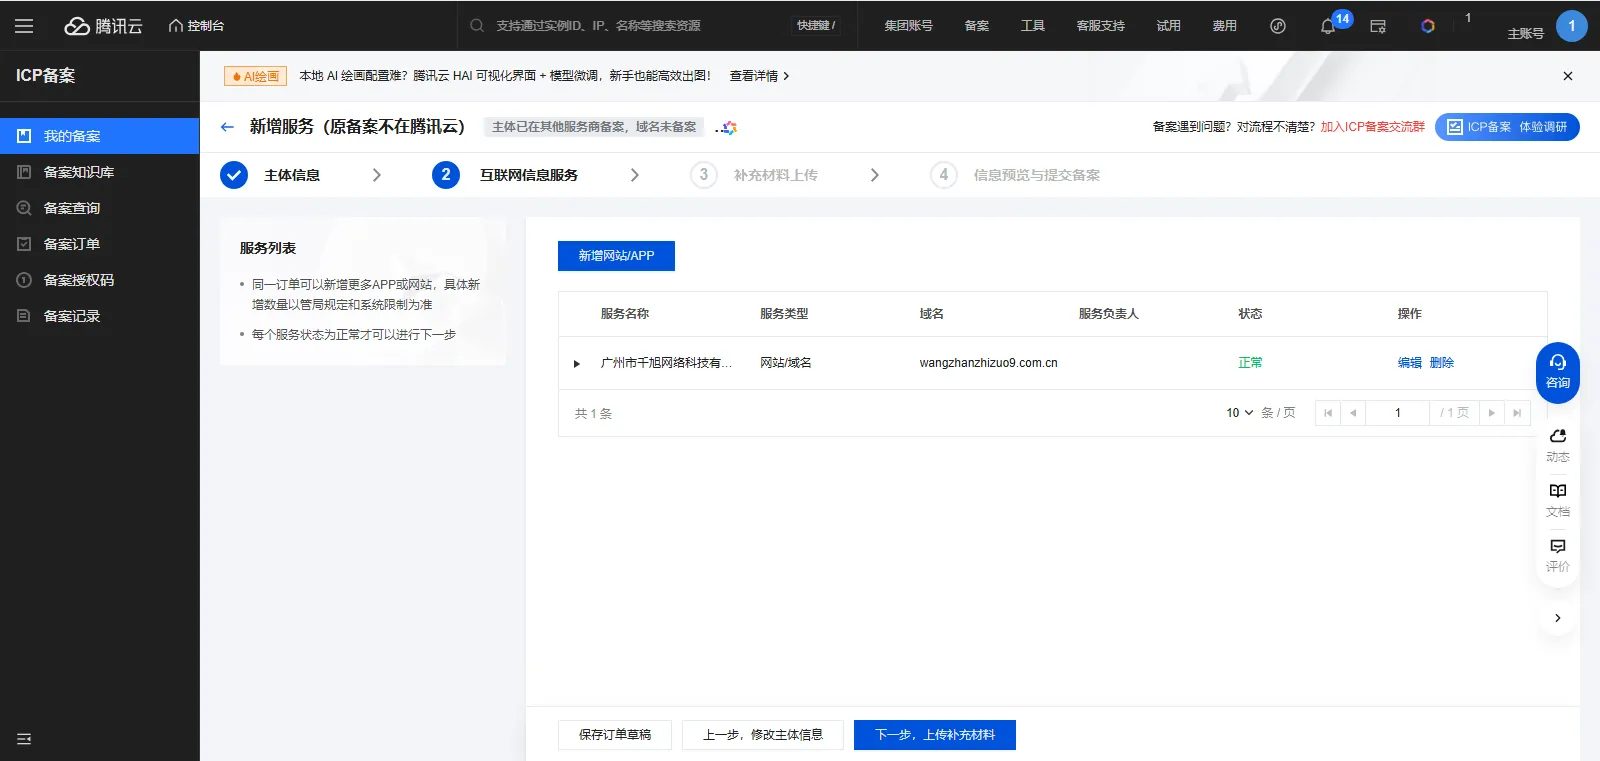This screenshot has width=1600, height=761.
Task: Click the service name 广州市千旭网络科技有…
Action: pyautogui.click(x=666, y=363)
